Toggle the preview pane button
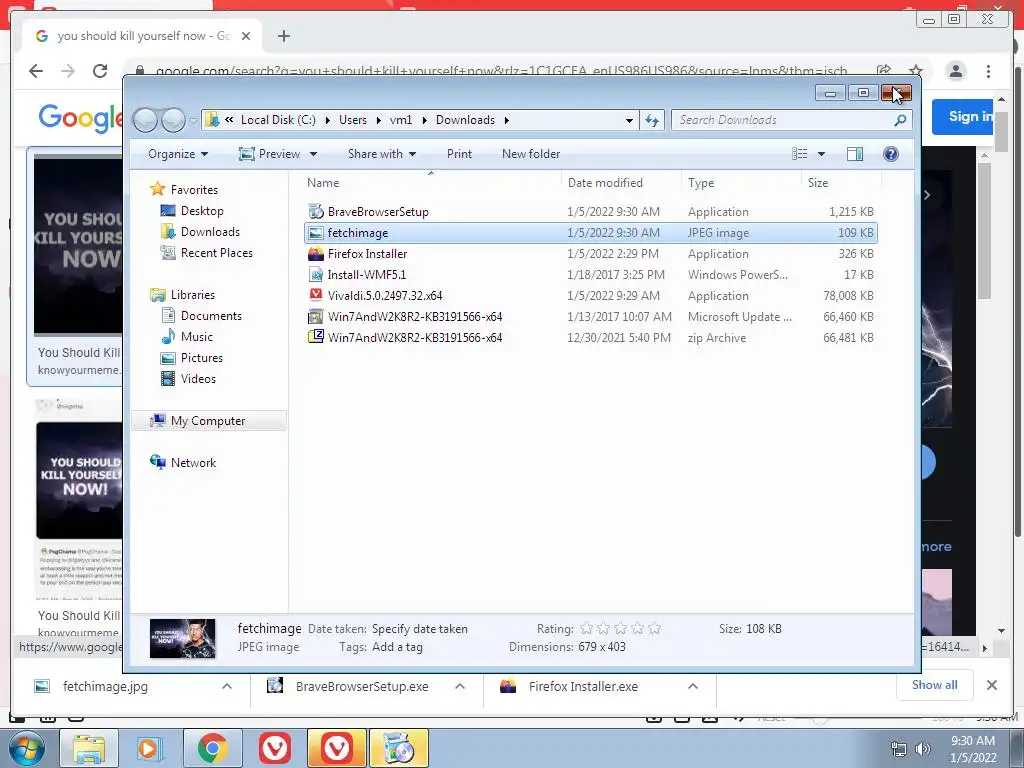Image resolution: width=1024 pixels, height=768 pixels. (854, 154)
